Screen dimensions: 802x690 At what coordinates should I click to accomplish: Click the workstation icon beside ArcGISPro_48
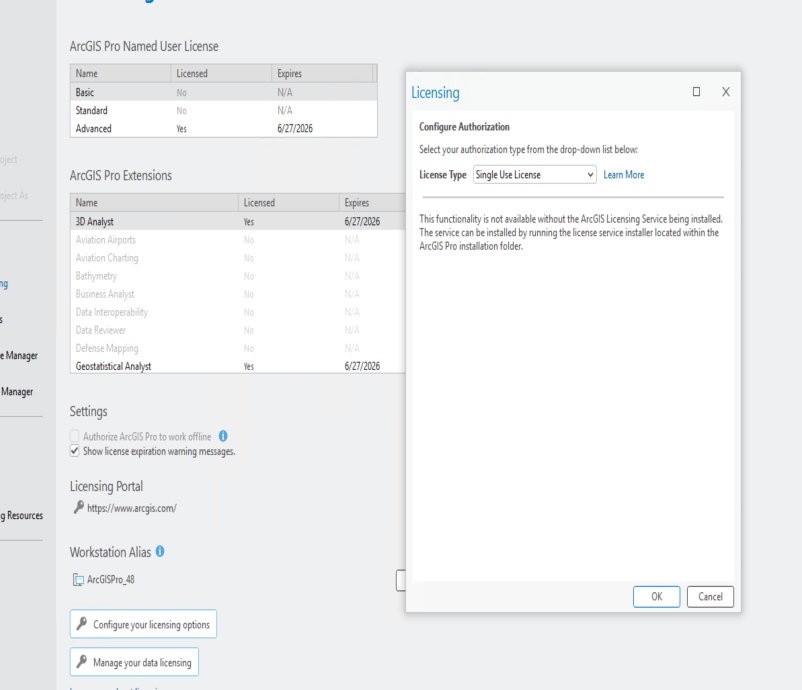point(78,580)
